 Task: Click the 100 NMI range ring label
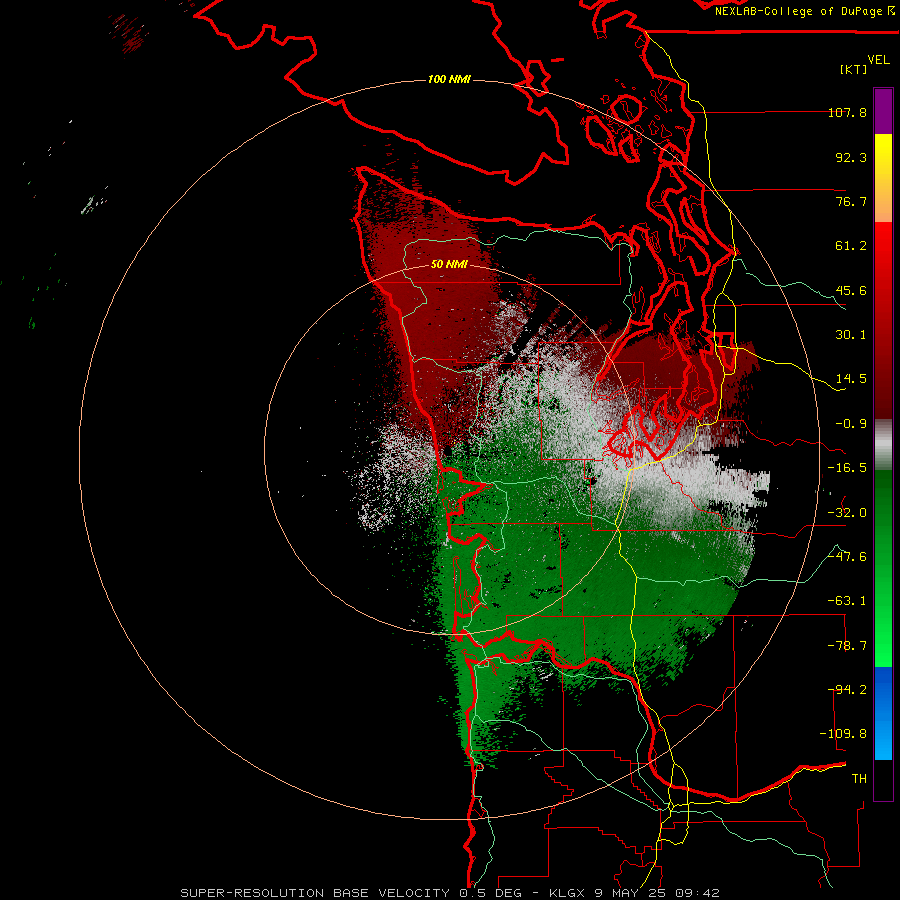(449, 79)
